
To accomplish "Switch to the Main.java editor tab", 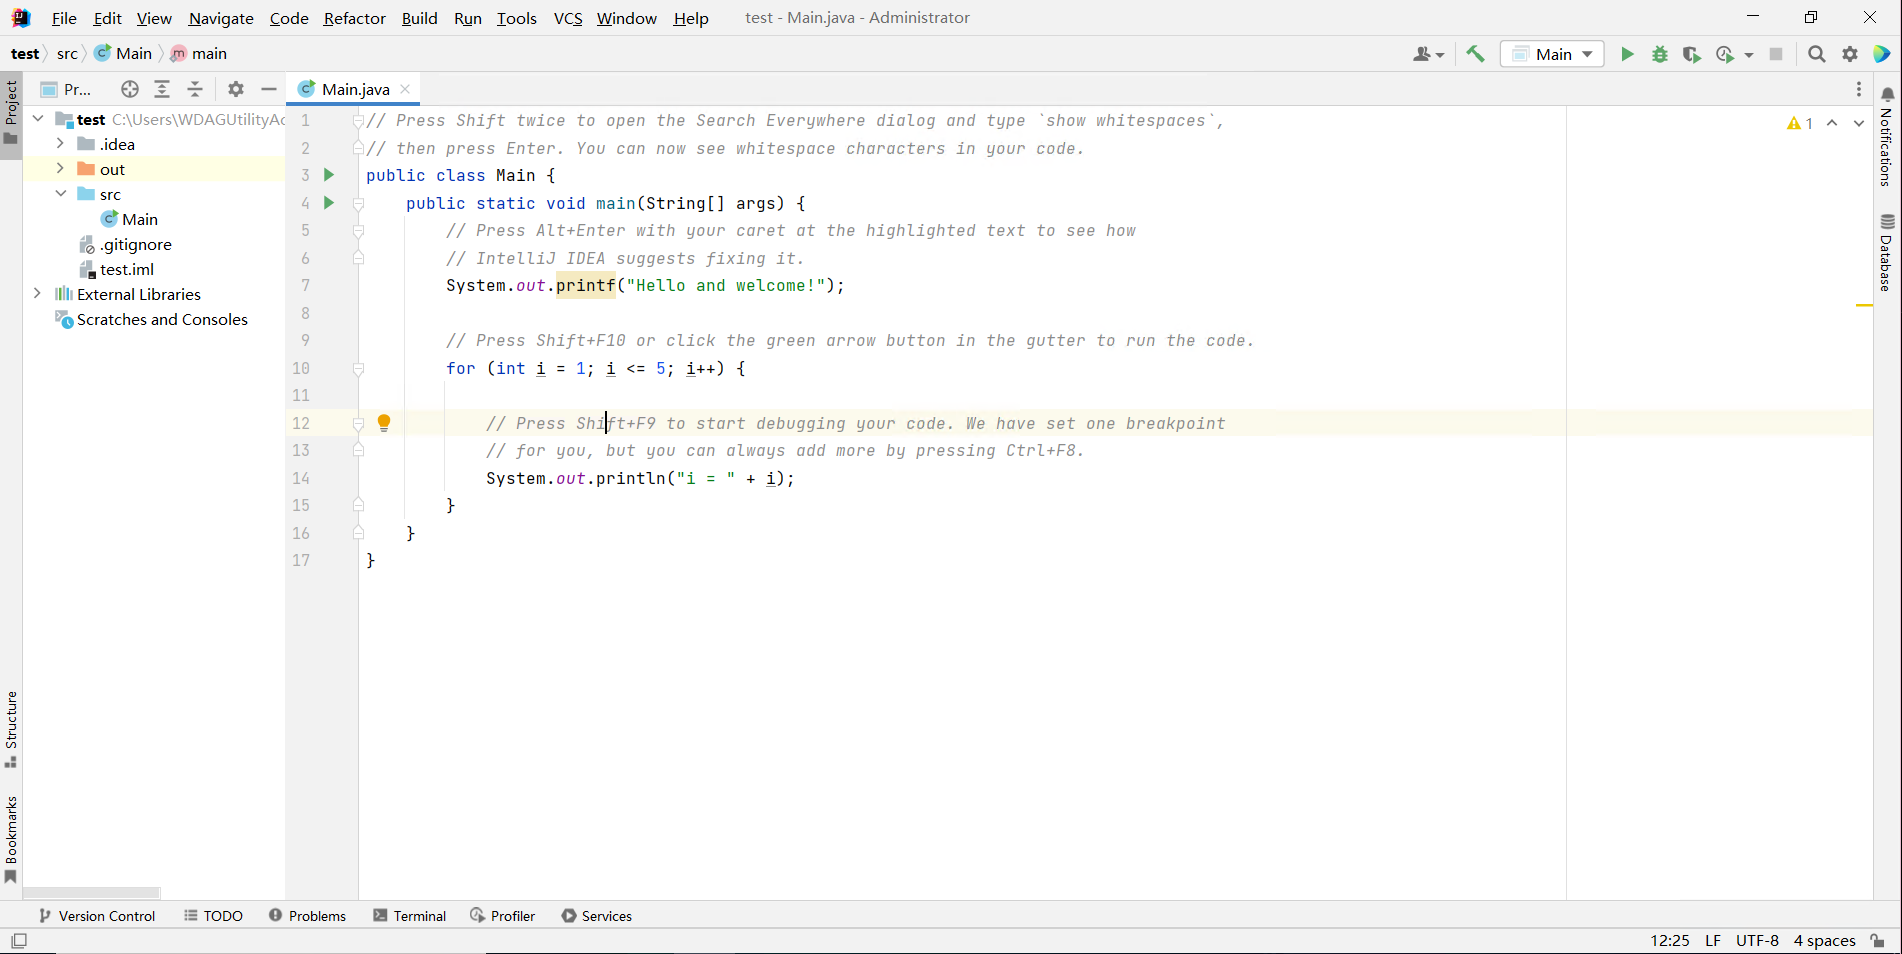I will 354,89.
